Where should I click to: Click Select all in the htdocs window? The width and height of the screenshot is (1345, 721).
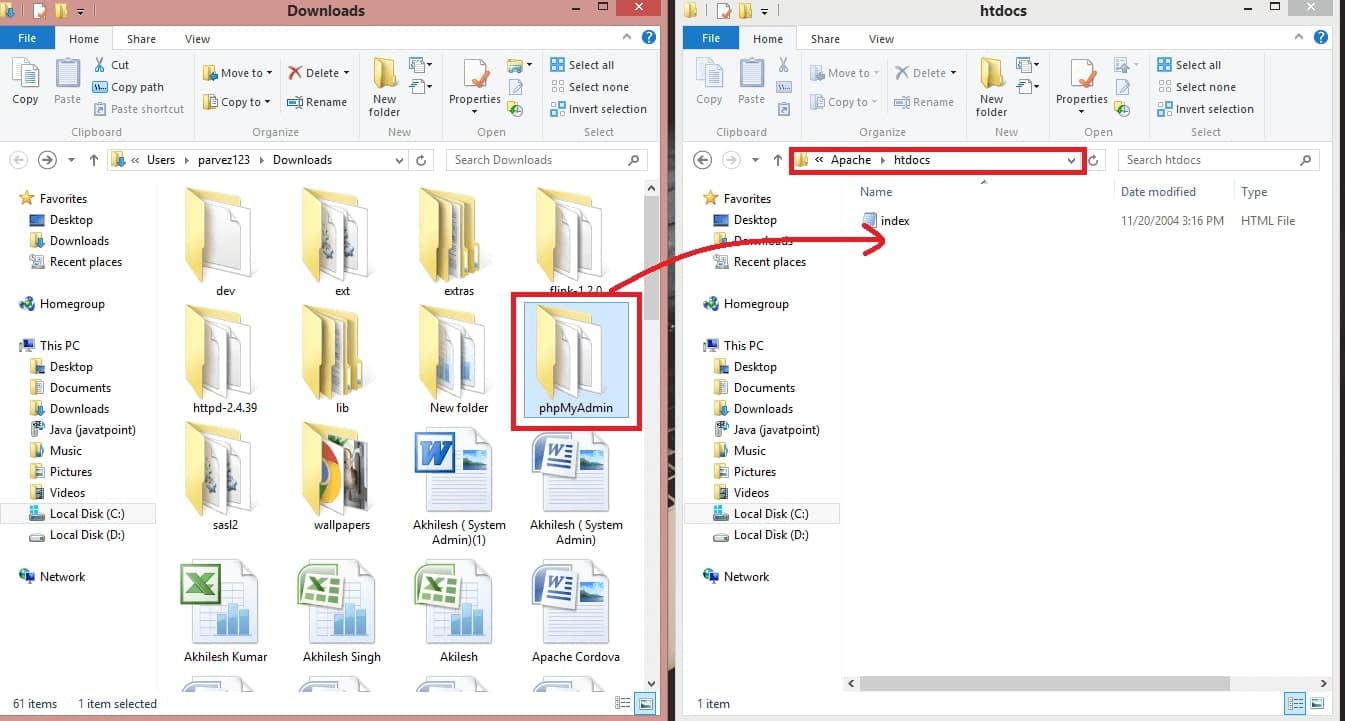click(x=1189, y=65)
